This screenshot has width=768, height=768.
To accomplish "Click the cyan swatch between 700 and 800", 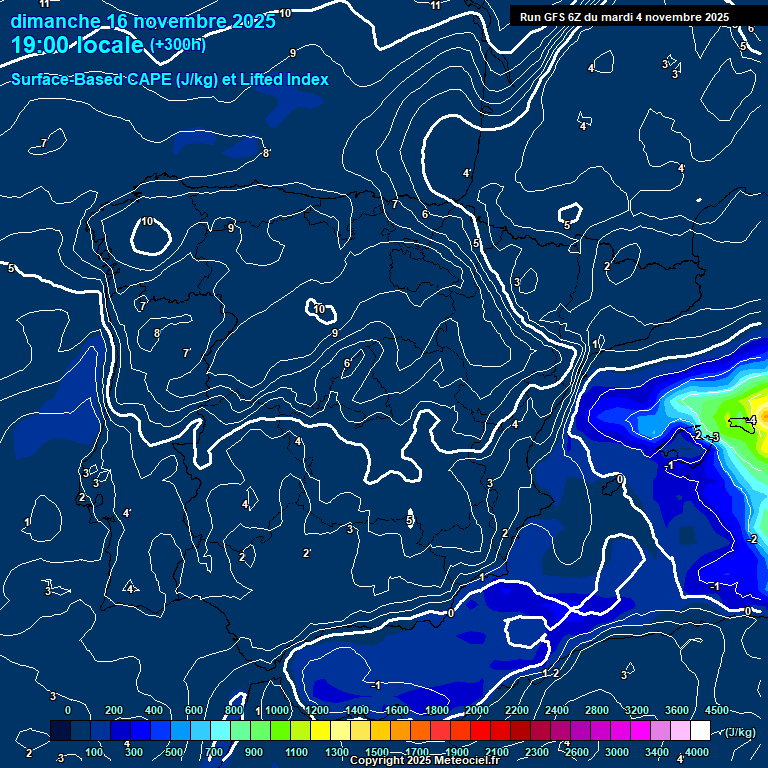I will tap(220, 730).
